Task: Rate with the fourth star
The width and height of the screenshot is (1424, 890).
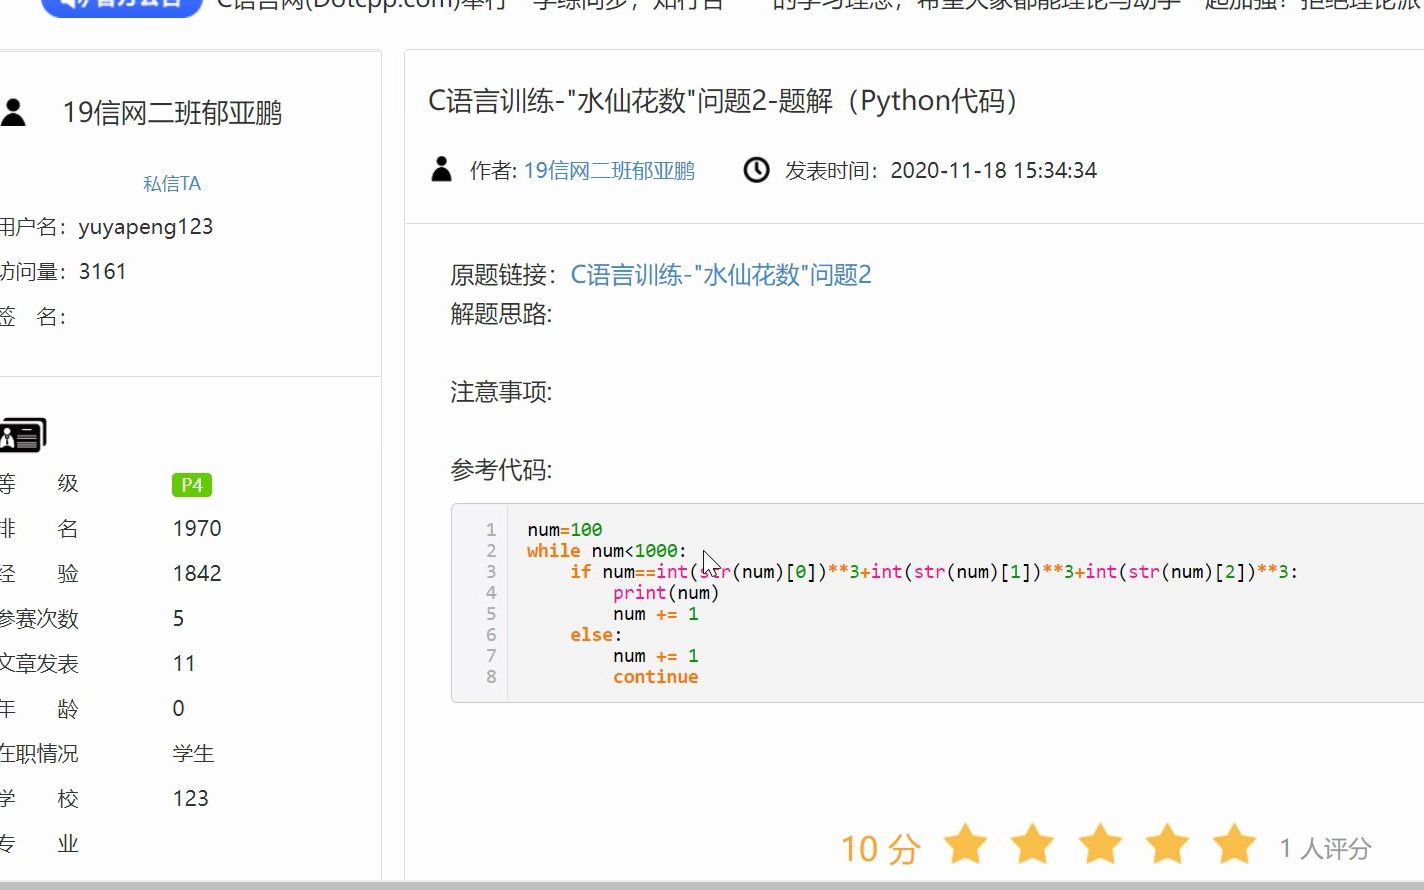Action: (1167, 846)
